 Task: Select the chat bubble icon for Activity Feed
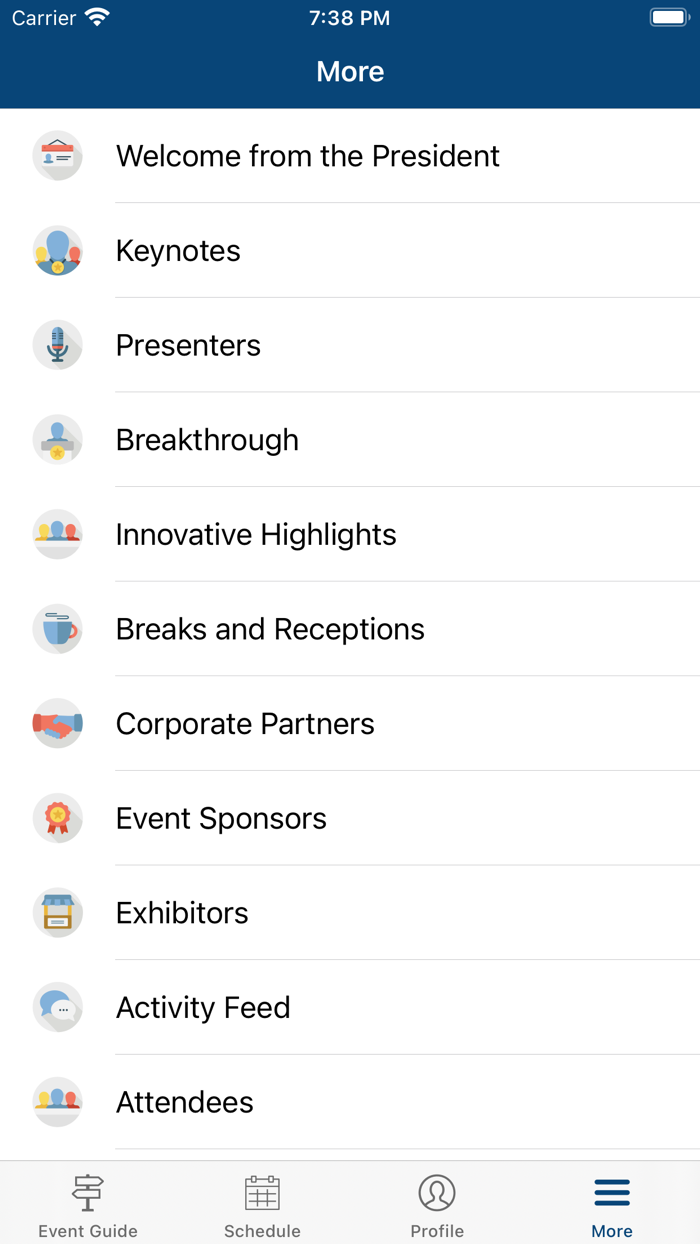(57, 1007)
